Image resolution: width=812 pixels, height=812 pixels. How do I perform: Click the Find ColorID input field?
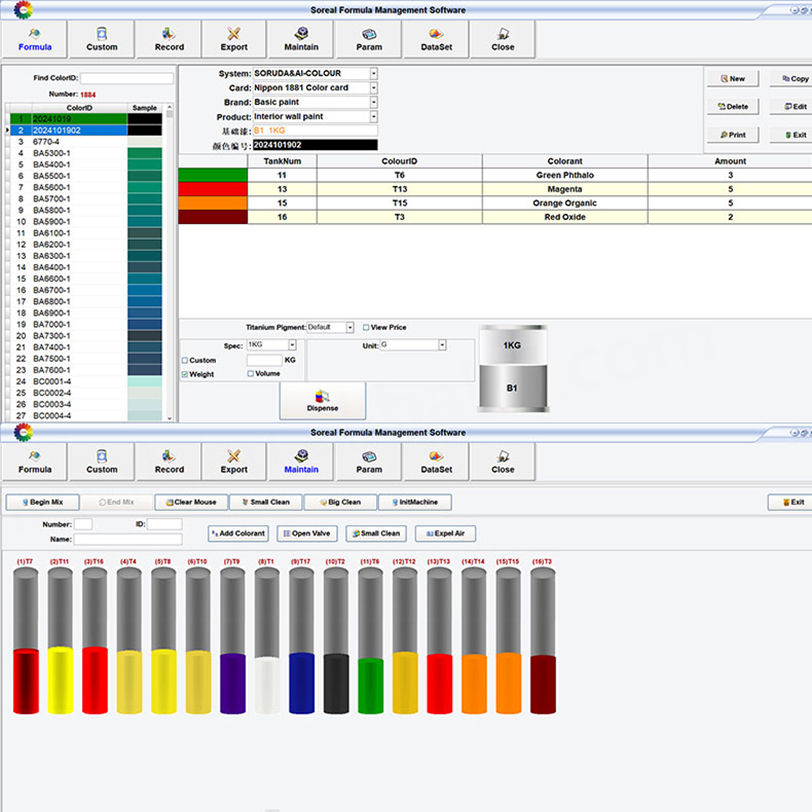tap(126, 78)
